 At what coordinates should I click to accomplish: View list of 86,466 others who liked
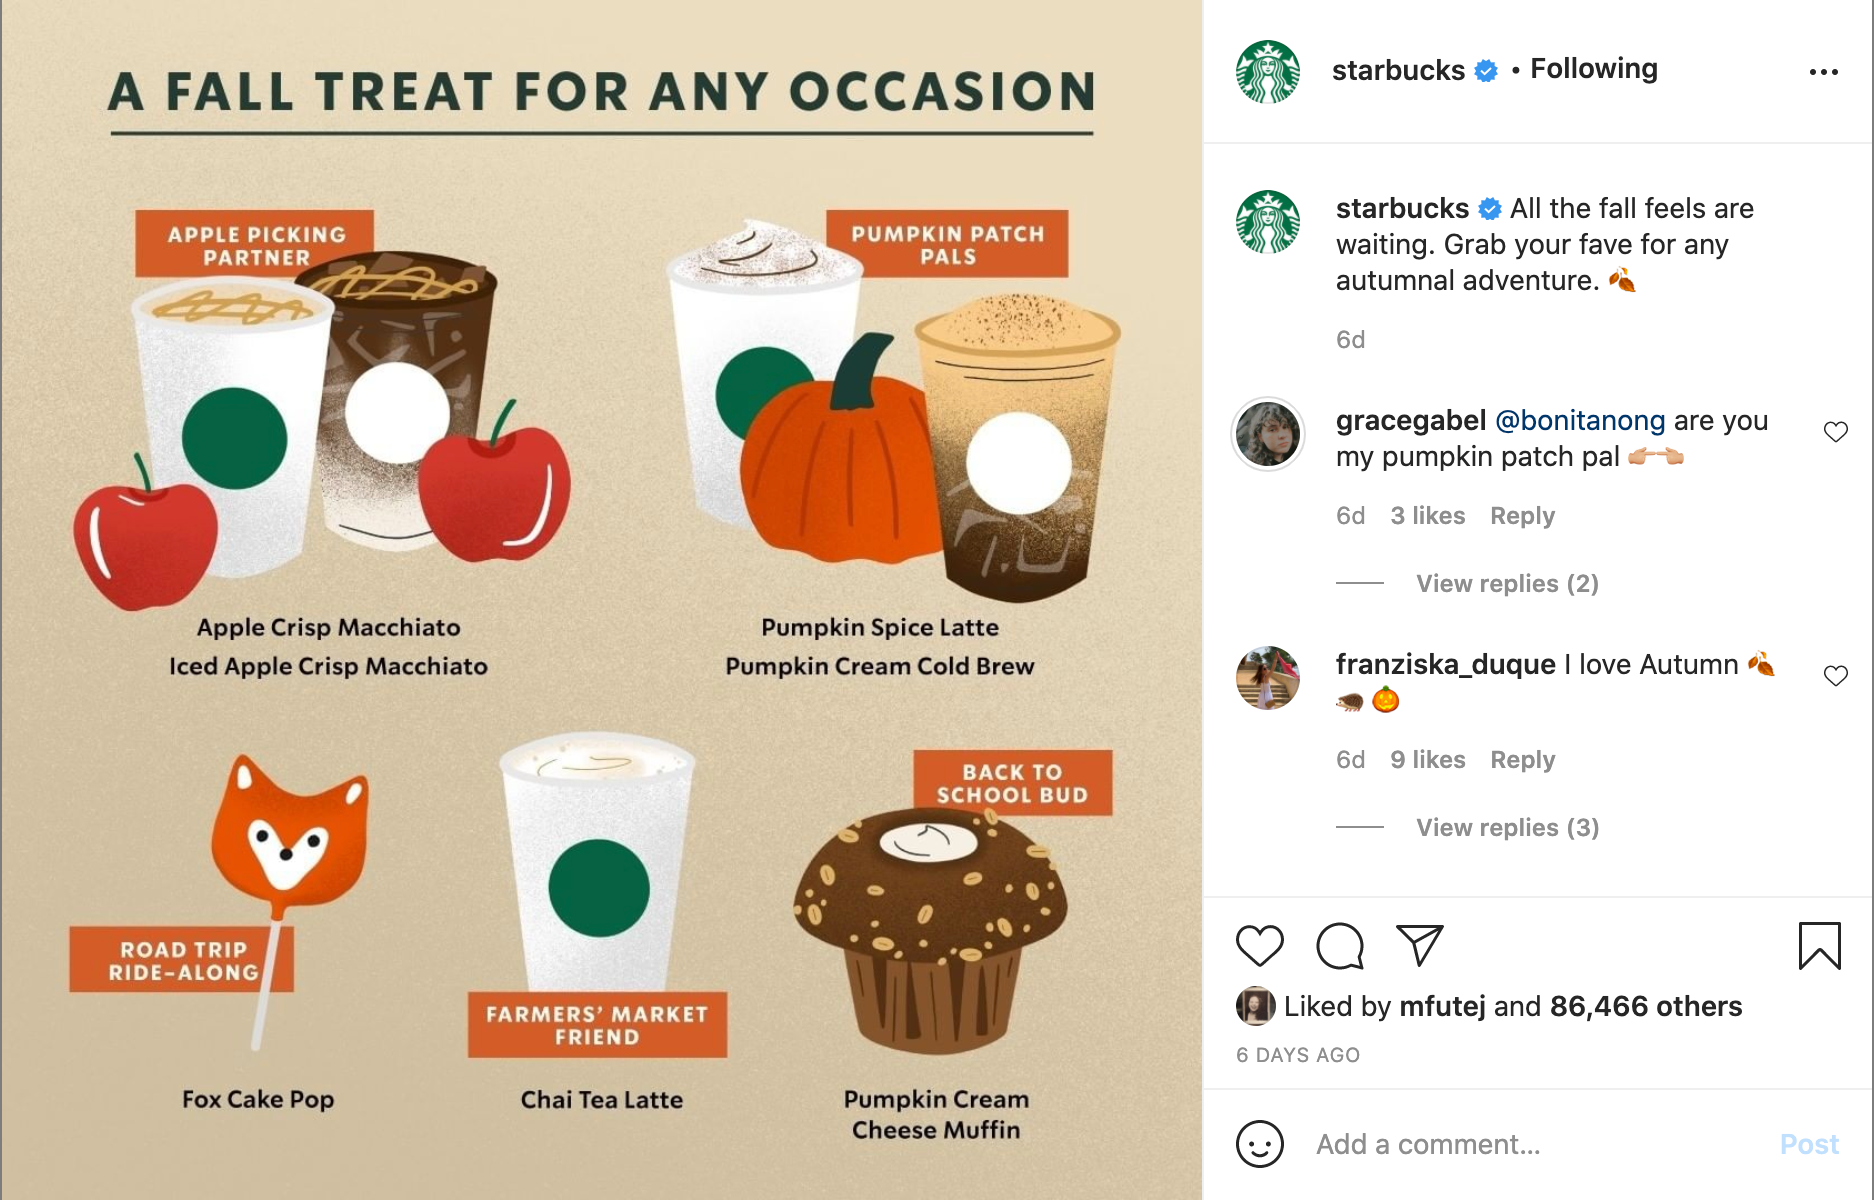pyautogui.click(x=1645, y=1006)
